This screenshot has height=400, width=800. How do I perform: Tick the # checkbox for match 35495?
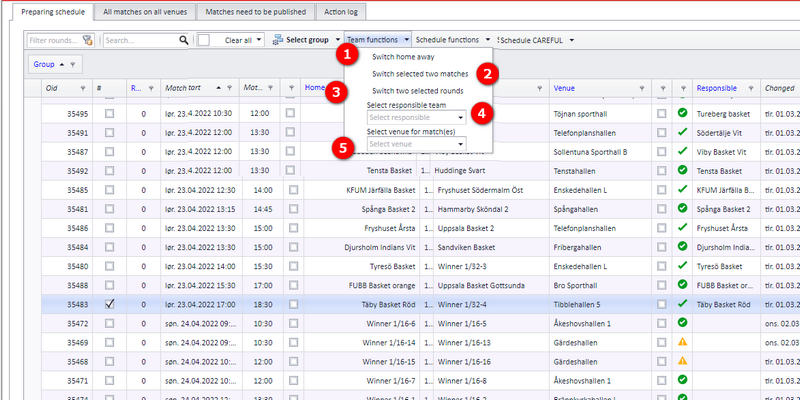(109, 114)
